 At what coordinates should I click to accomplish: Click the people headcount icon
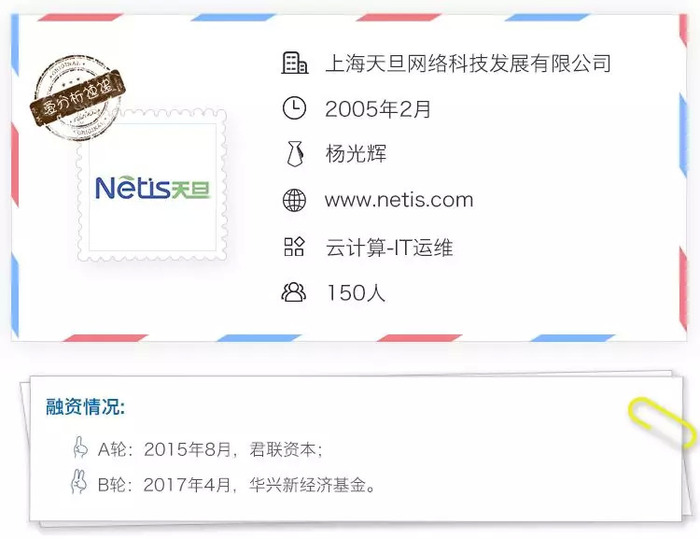(x=294, y=292)
